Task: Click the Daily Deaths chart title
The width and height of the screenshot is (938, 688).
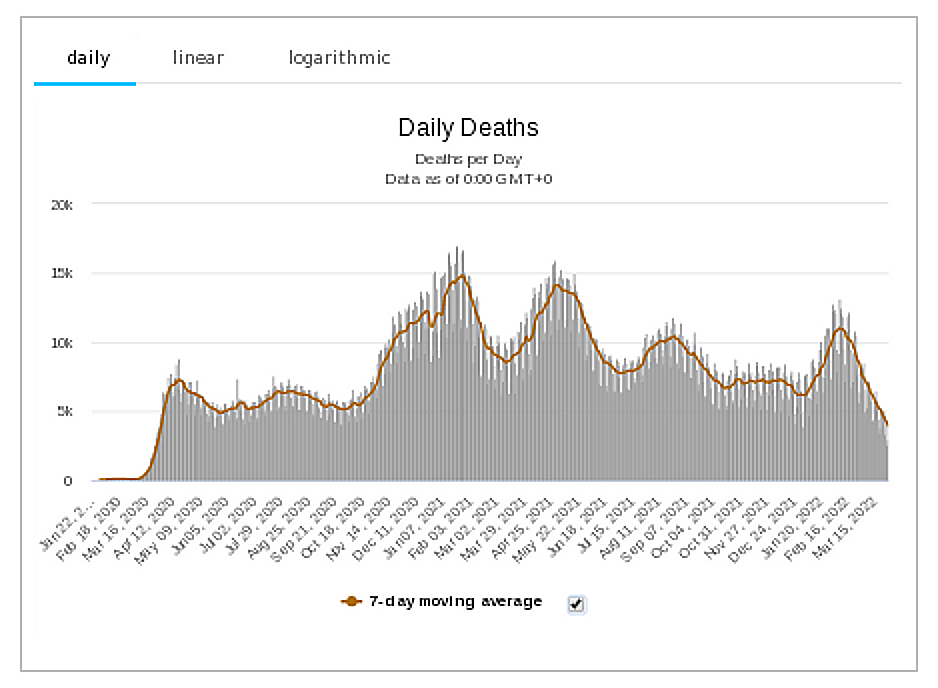Action: (x=468, y=128)
